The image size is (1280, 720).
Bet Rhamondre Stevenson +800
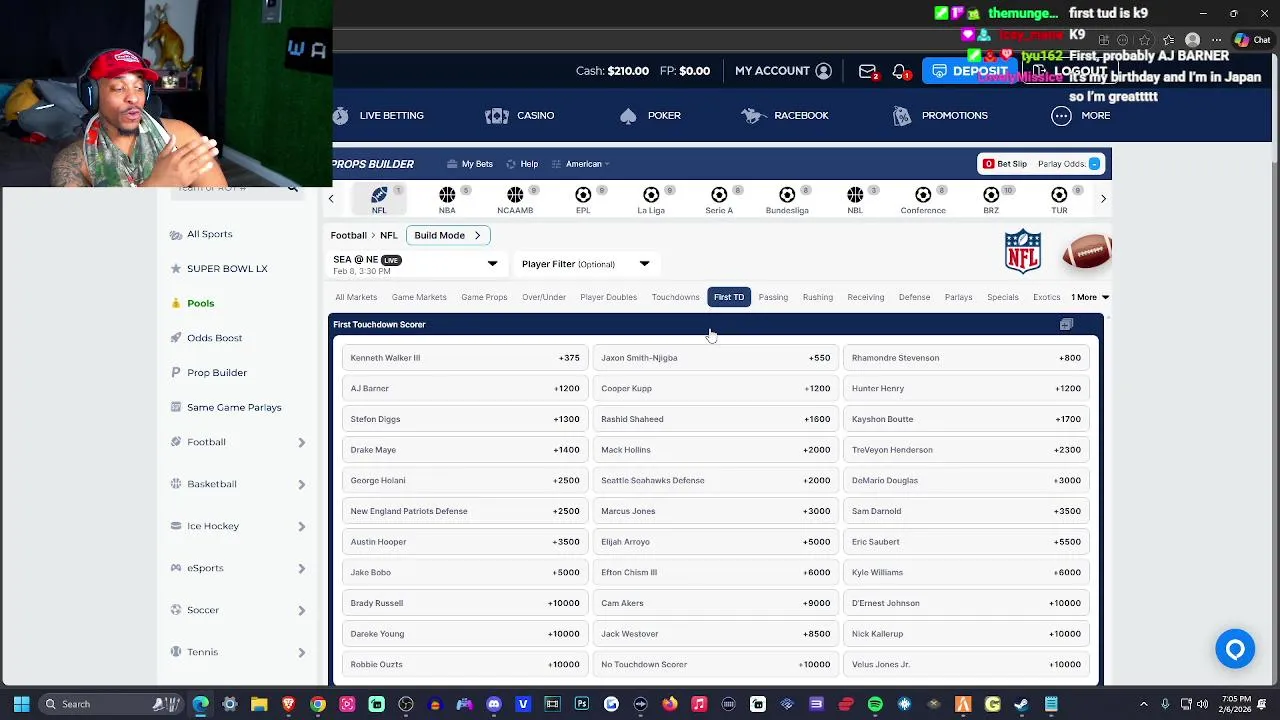966,358
